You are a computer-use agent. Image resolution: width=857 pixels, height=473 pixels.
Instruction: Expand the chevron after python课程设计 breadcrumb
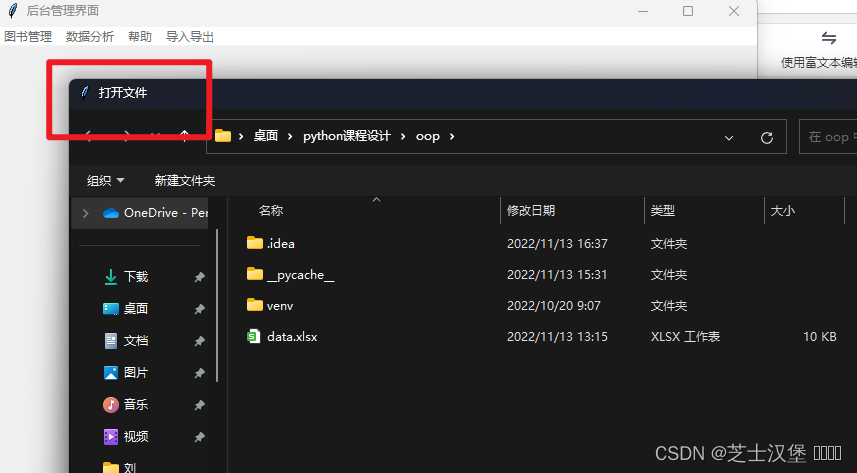point(403,136)
